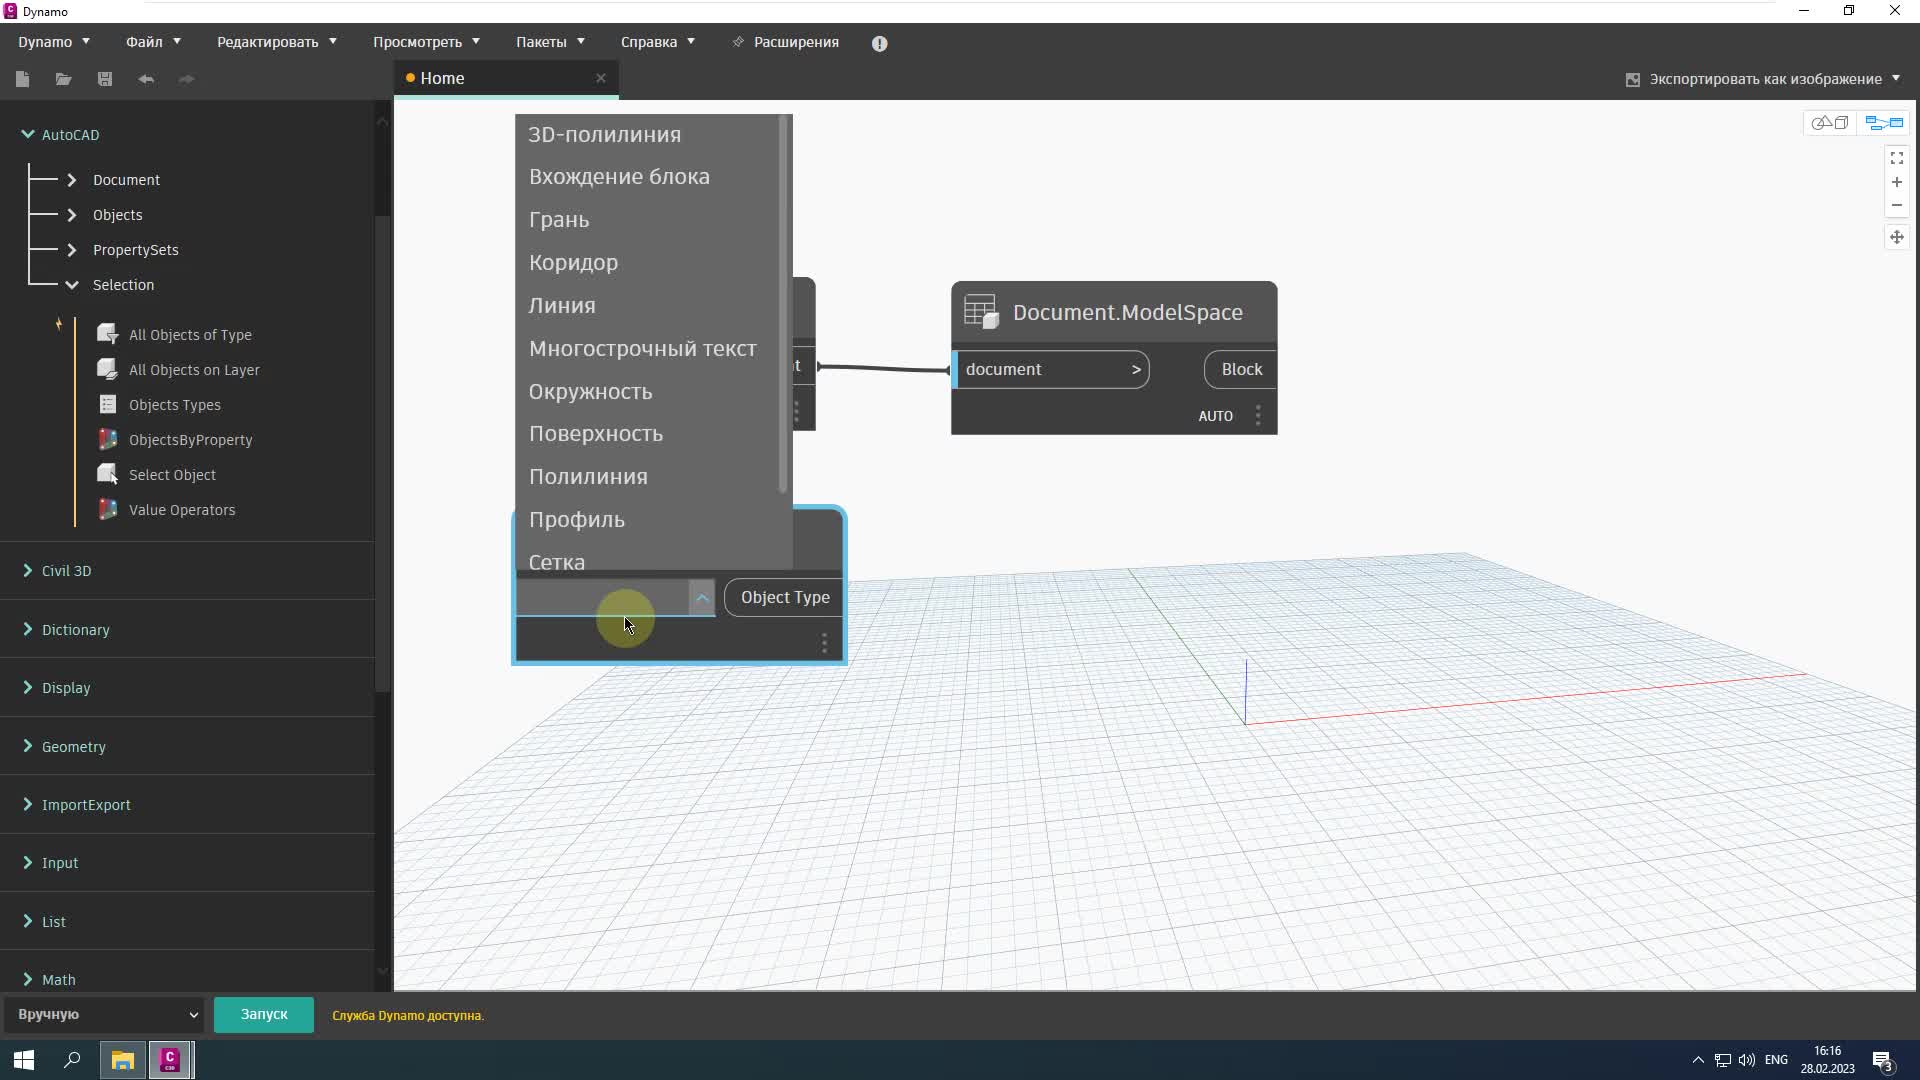Viewport: 1920px width, 1080px height.
Task: Open the Экспортировать как изображение dropdown
Action: (x=1895, y=78)
